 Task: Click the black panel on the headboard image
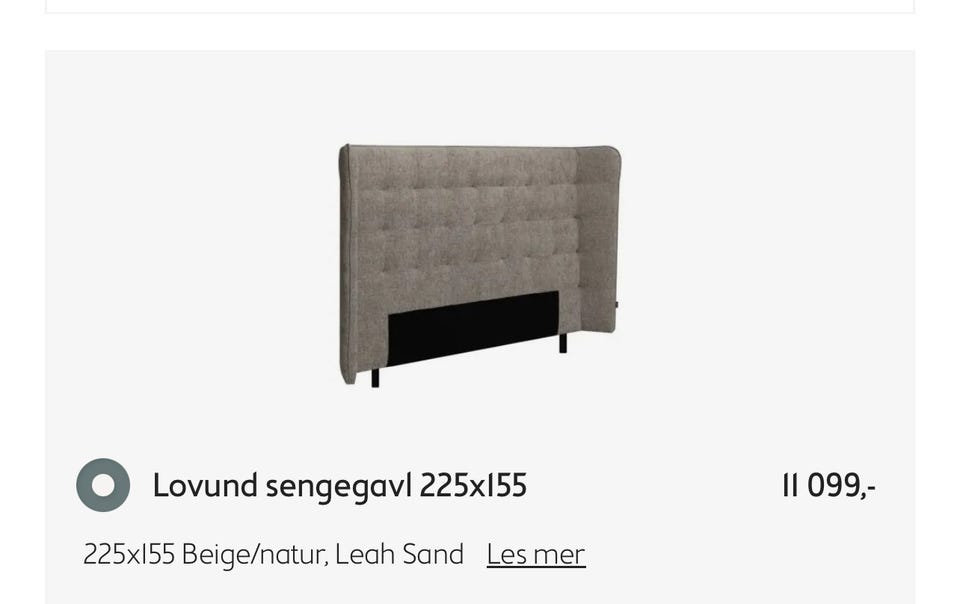(473, 329)
